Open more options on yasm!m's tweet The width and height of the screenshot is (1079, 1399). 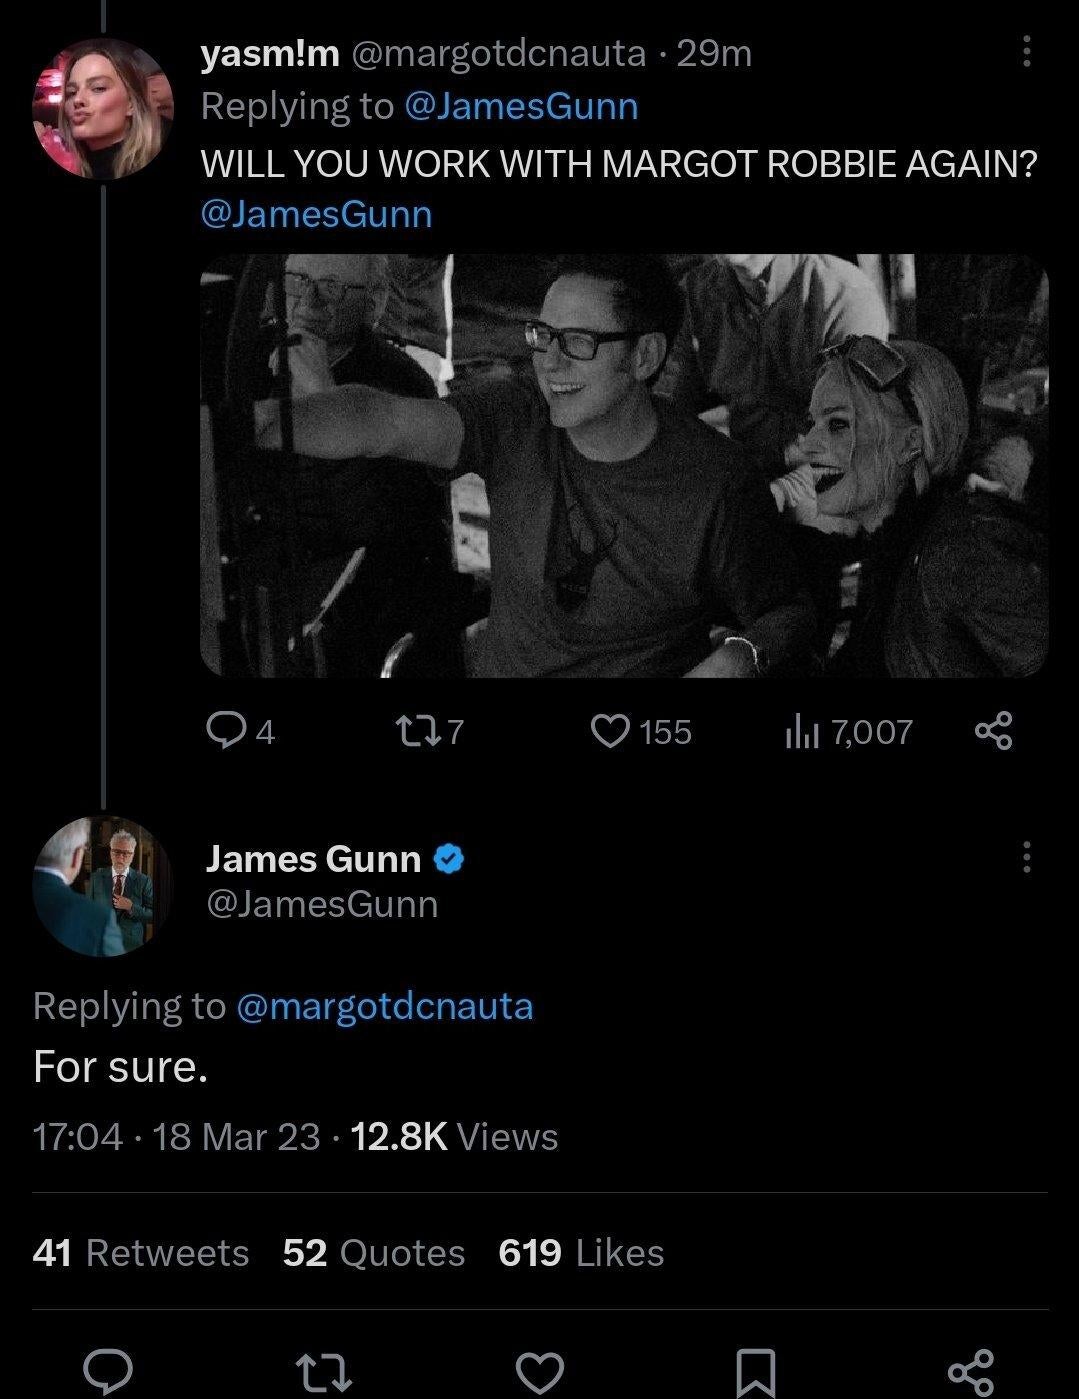click(1026, 52)
